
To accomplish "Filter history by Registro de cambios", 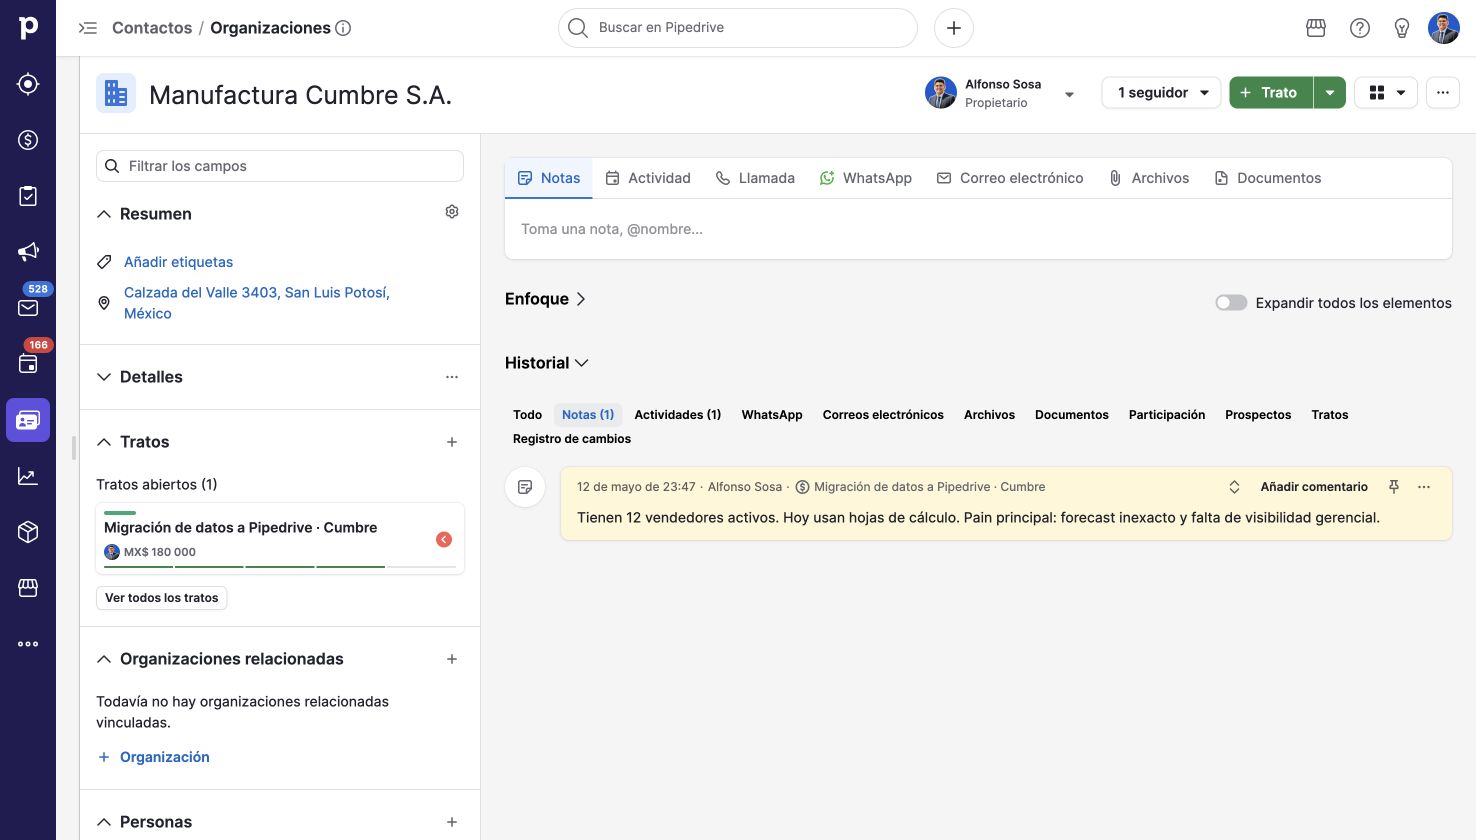I will [572, 439].
